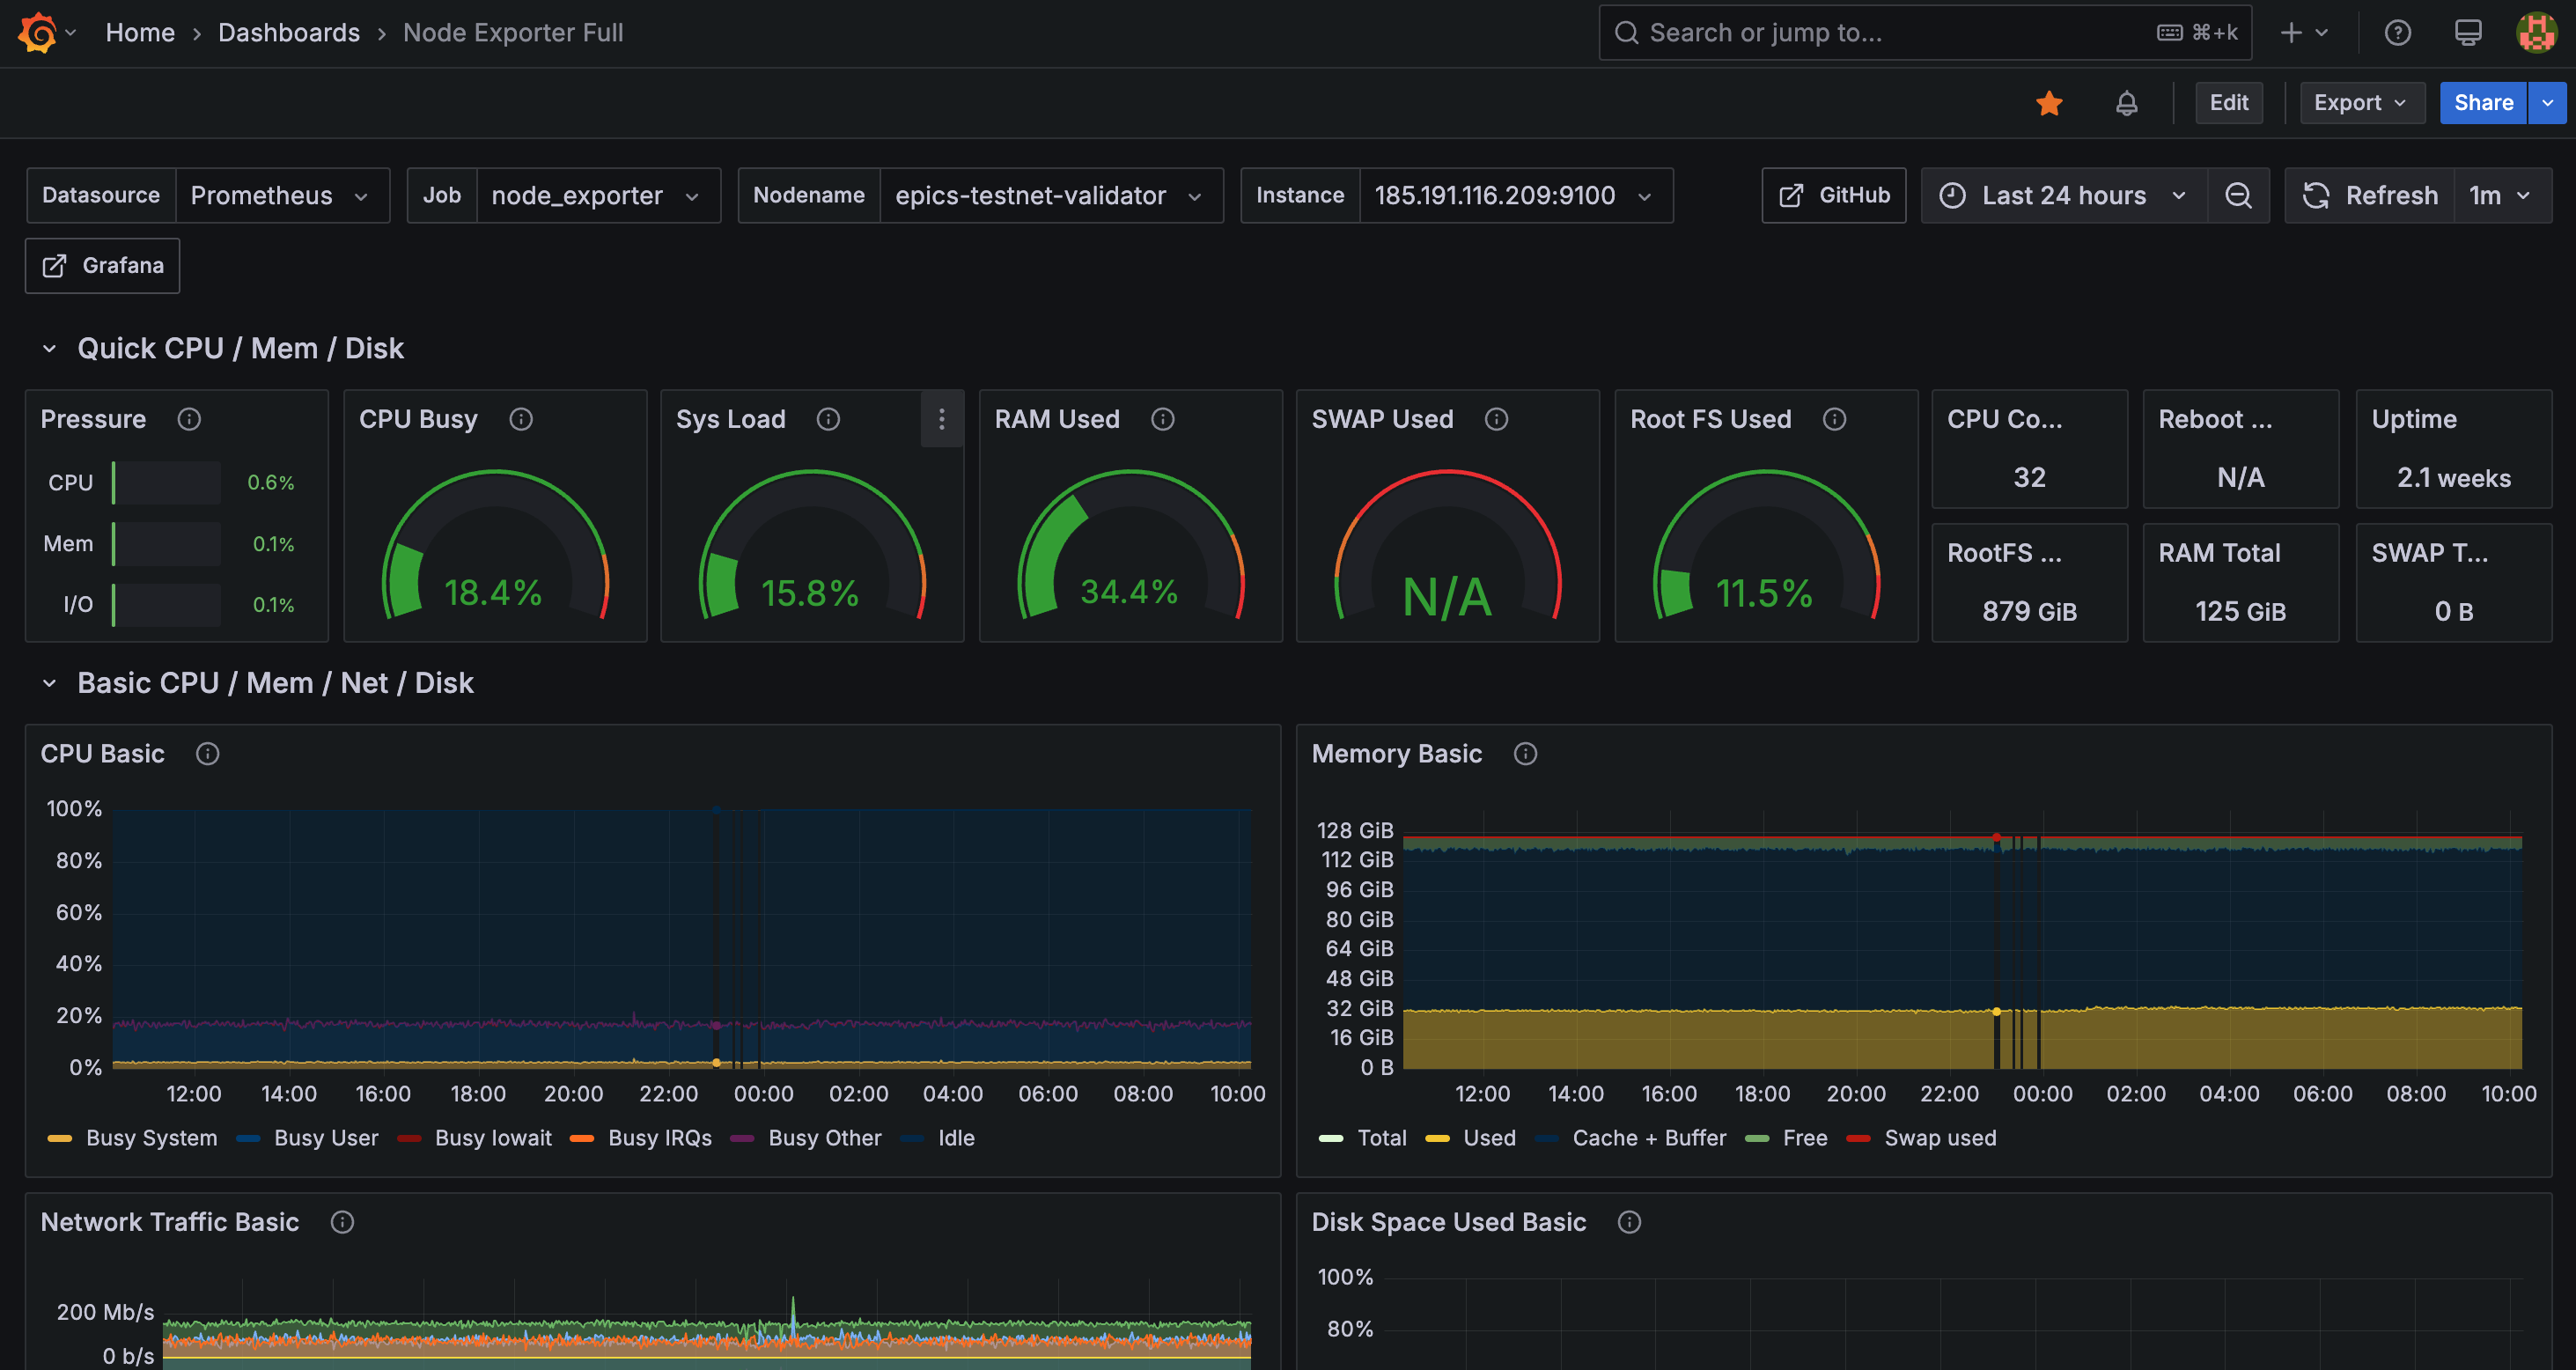Click the zoom-out magnifier next to time range
2576x1370 pixels.
tap(2238, 195)
